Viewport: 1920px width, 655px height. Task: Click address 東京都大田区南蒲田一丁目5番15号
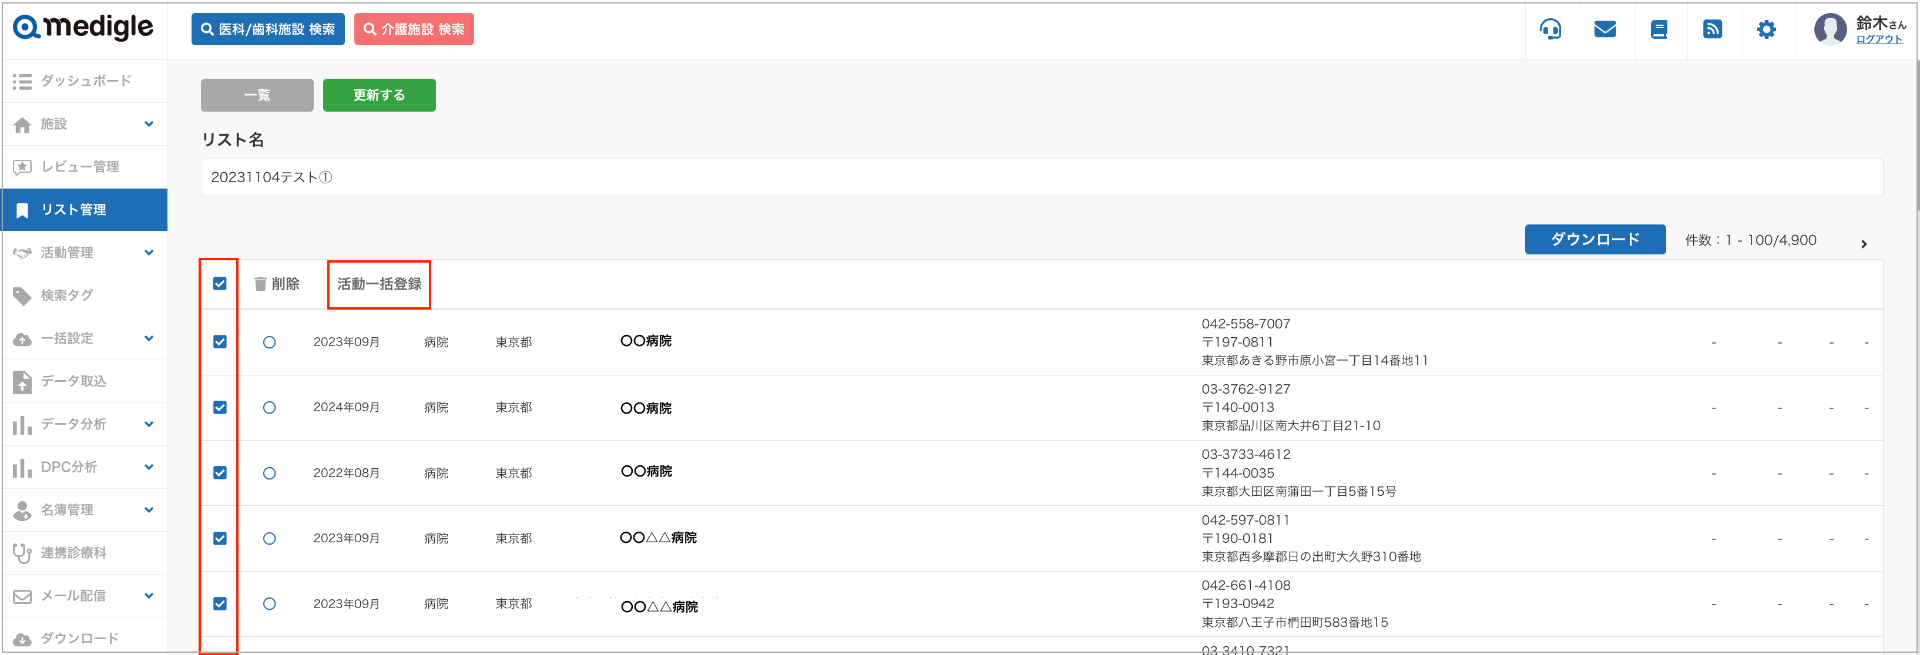pyautogui.click(x=1299, y=492)
